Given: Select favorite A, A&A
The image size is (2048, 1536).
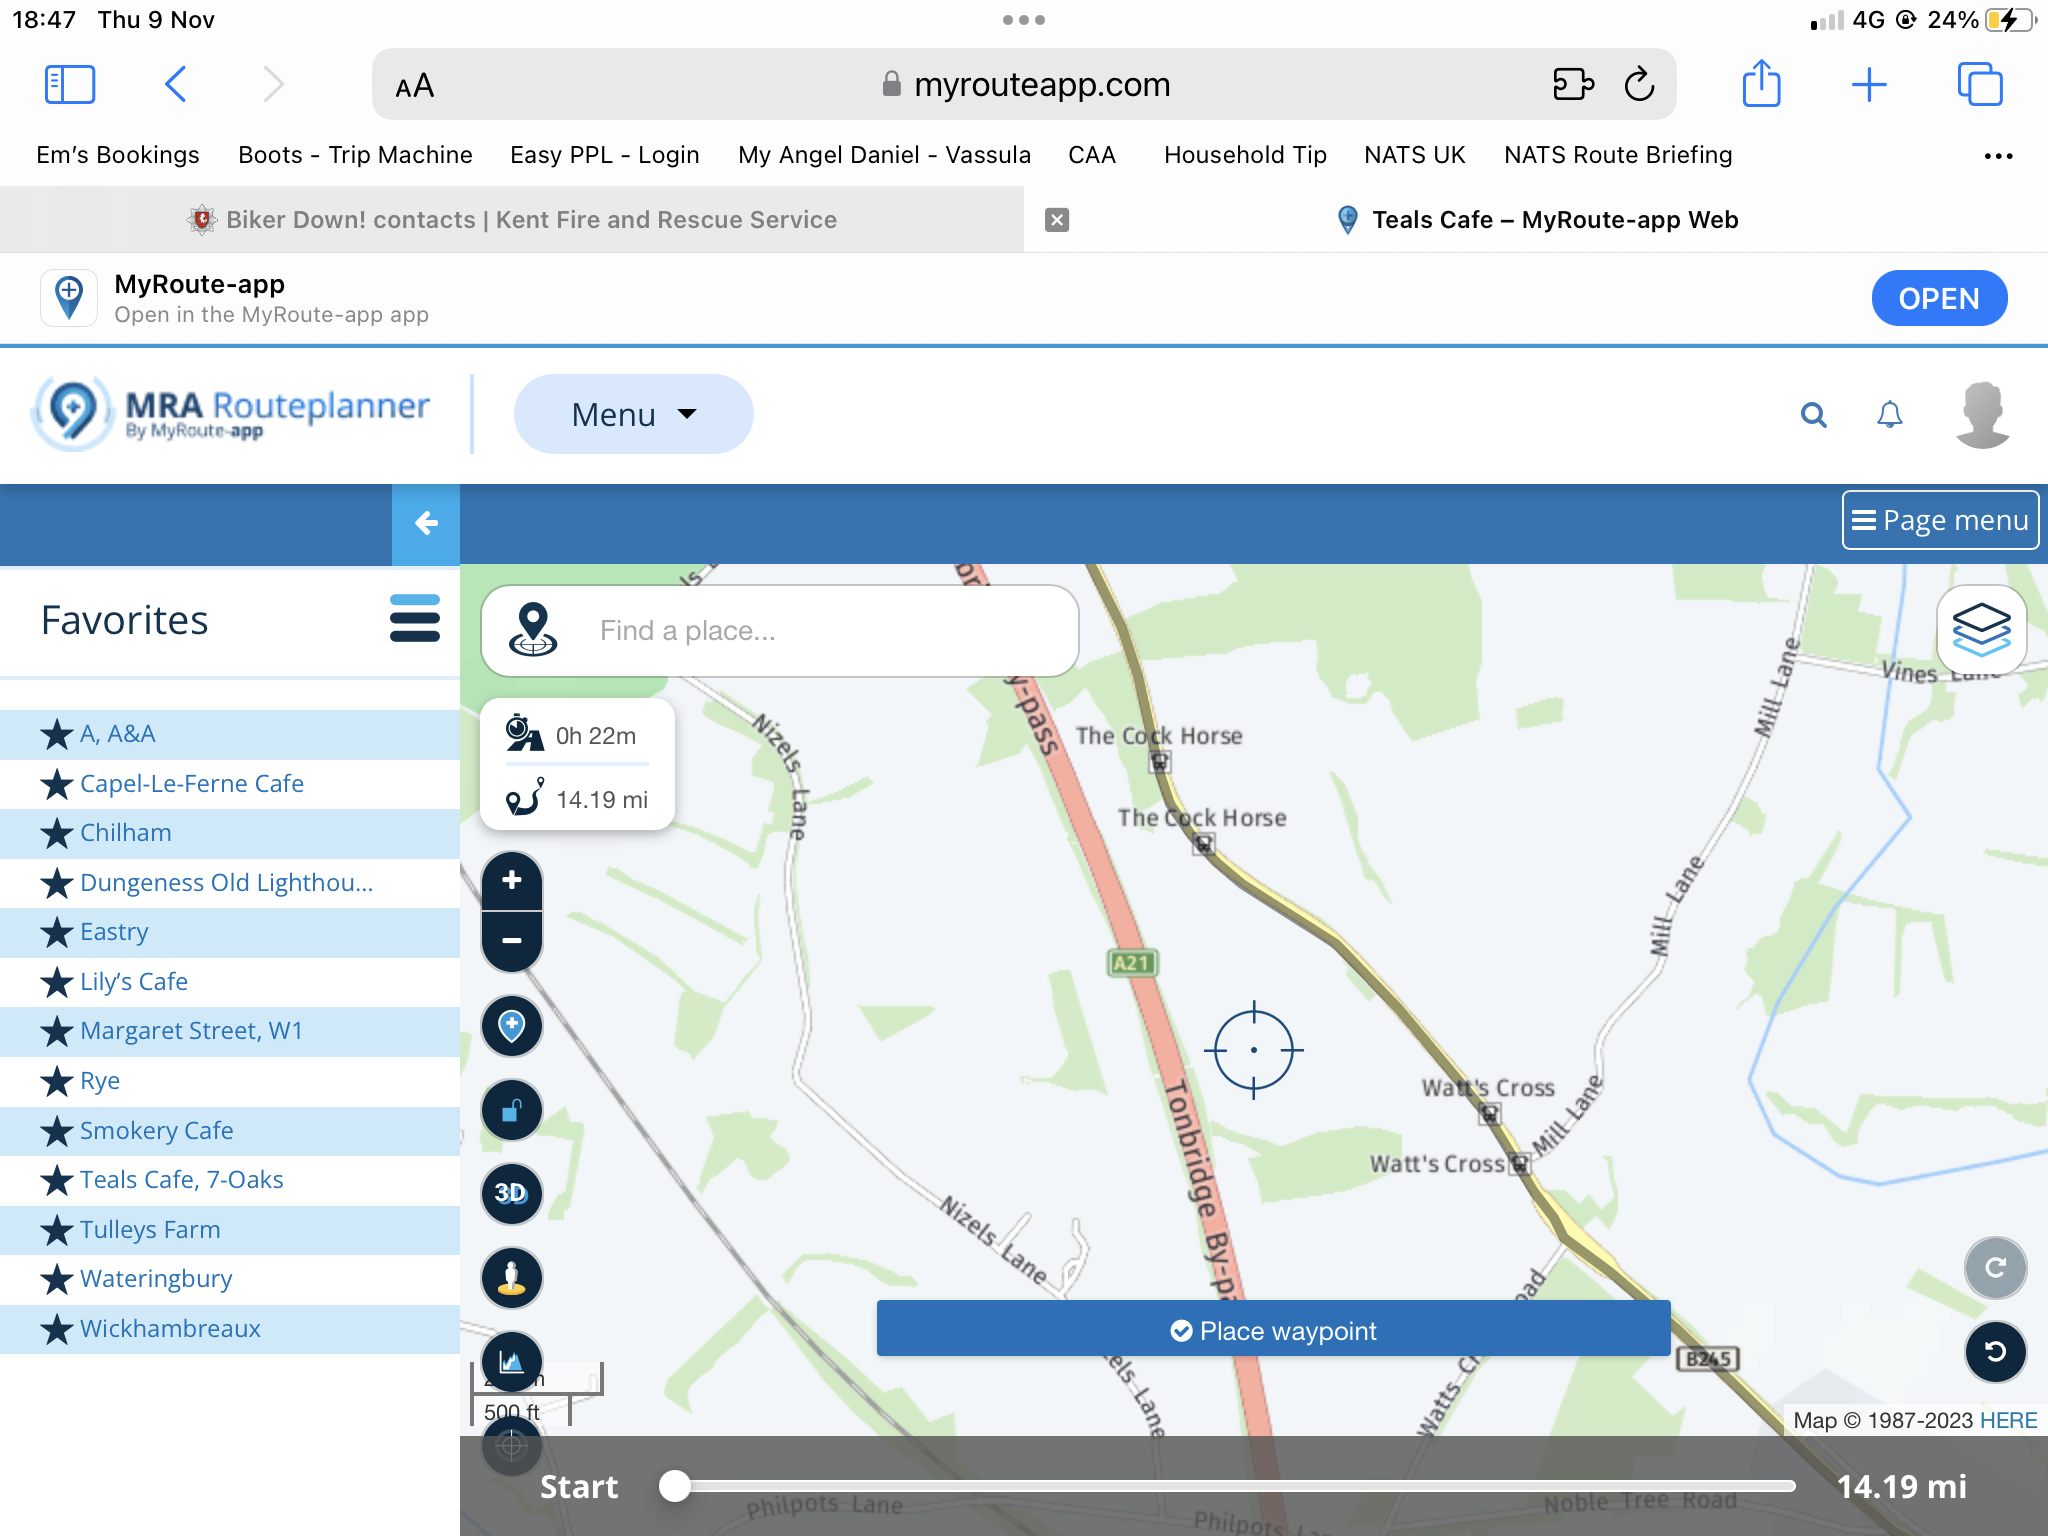Looking at the screenshot, I should (230, 734).
